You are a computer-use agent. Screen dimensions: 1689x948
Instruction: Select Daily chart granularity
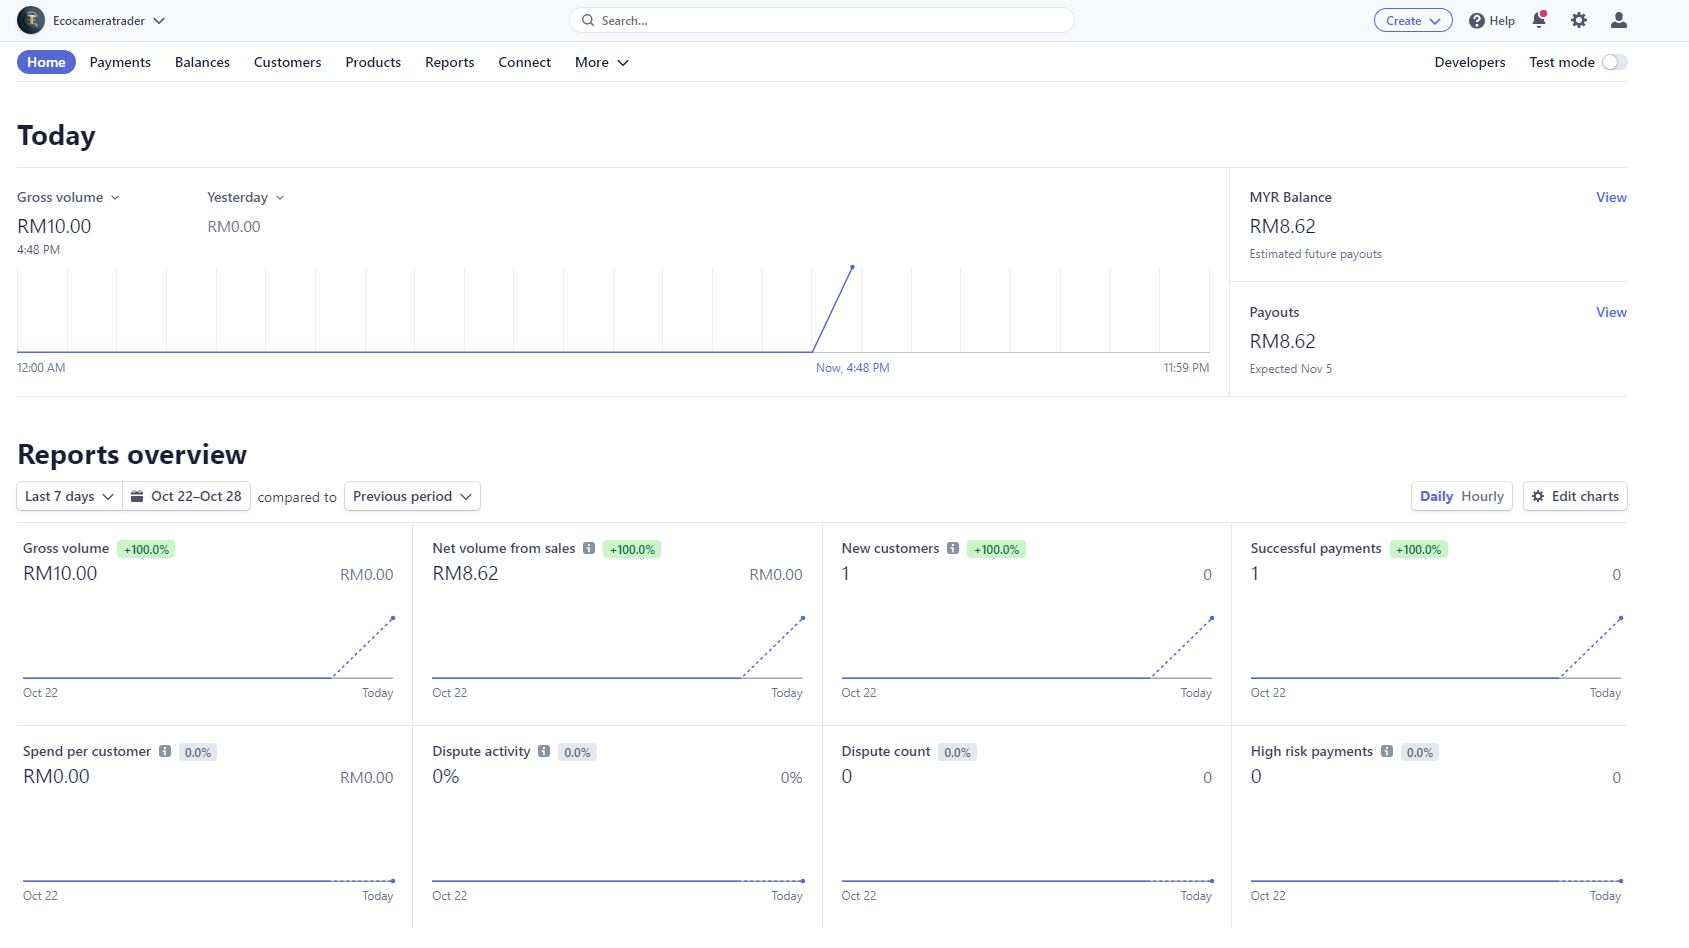pyautogui.click(x=1436, y=496)
